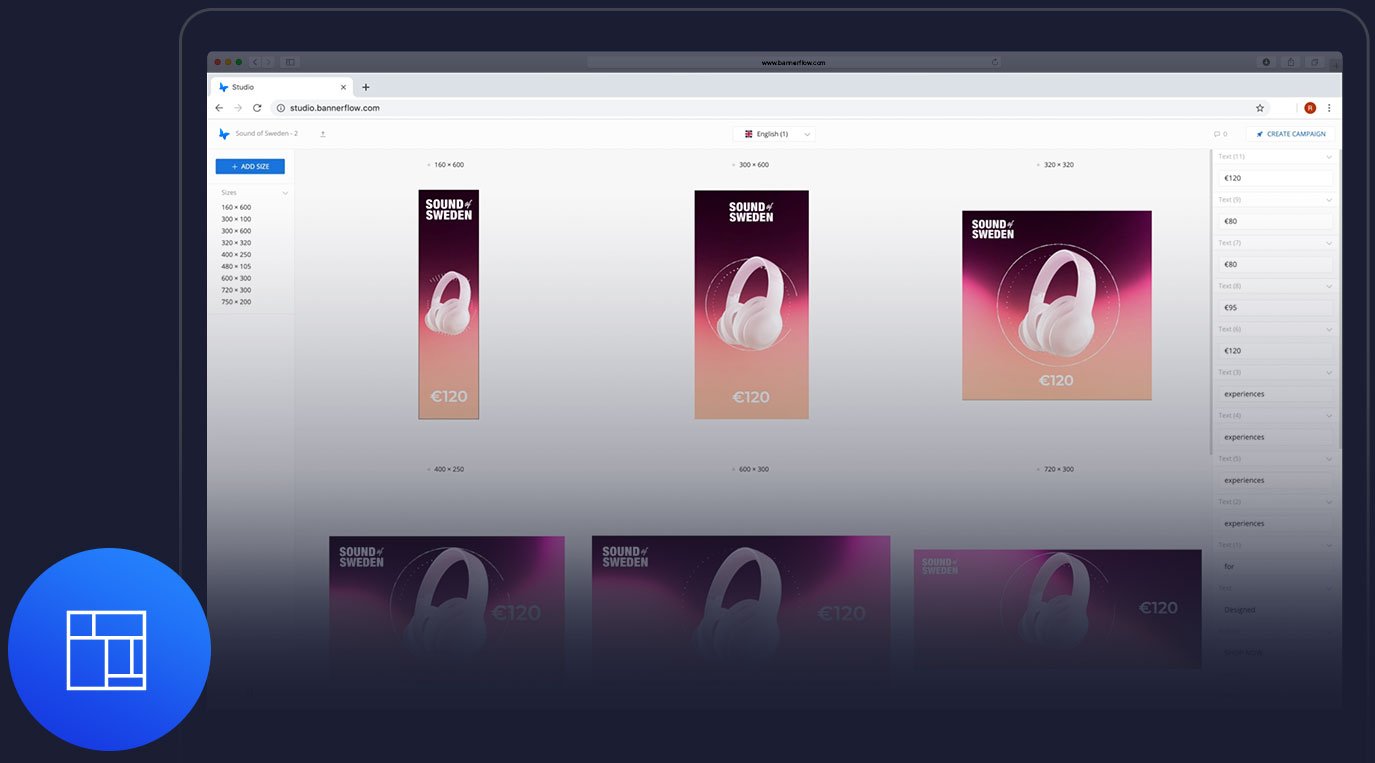Select the 600 × 300 banner preview
This screenshot has width=1375, height=763.
[741, 609]
